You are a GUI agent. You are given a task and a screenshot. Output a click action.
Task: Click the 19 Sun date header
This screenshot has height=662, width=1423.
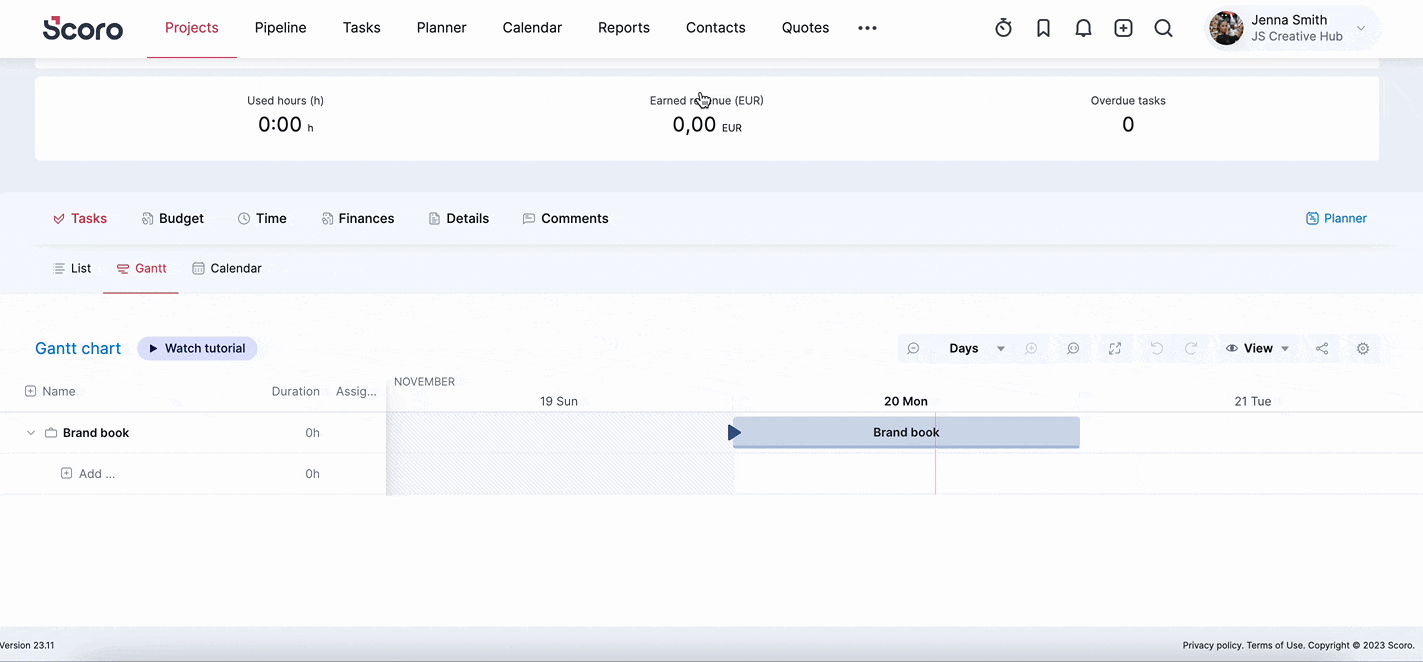tap(559, 401)
